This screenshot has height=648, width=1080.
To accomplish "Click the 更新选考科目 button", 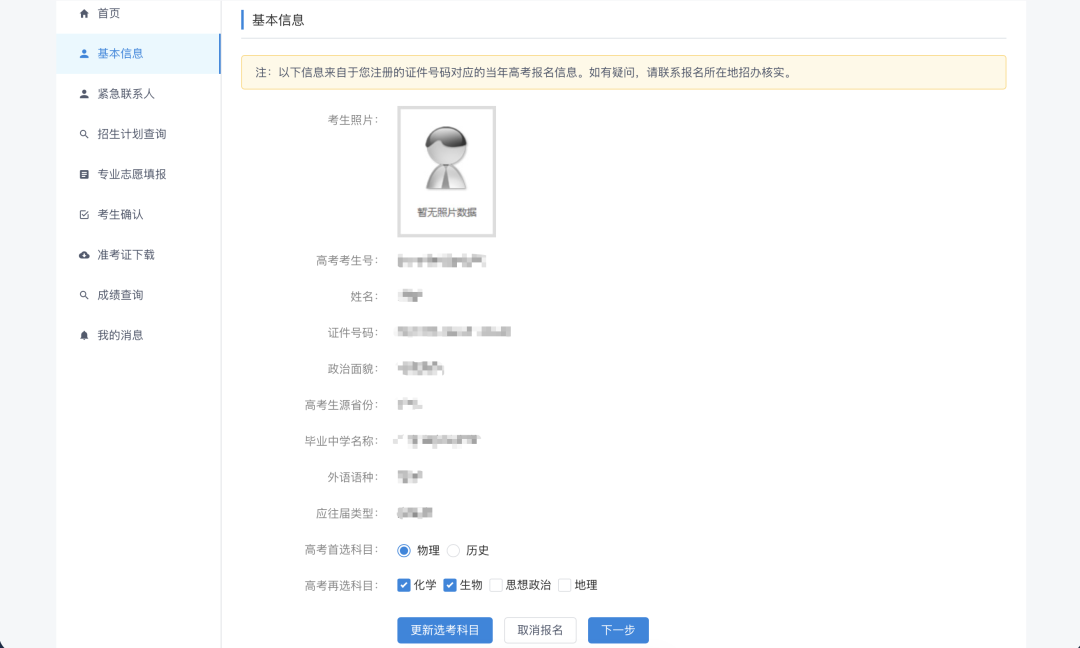I will tap(444, 630).
